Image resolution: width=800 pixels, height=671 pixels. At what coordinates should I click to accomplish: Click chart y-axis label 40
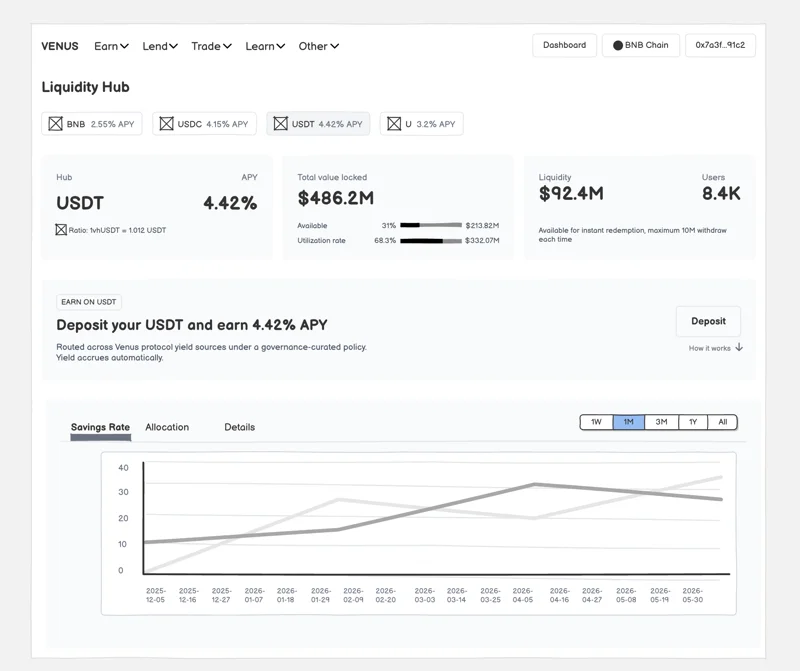(123, 467)
